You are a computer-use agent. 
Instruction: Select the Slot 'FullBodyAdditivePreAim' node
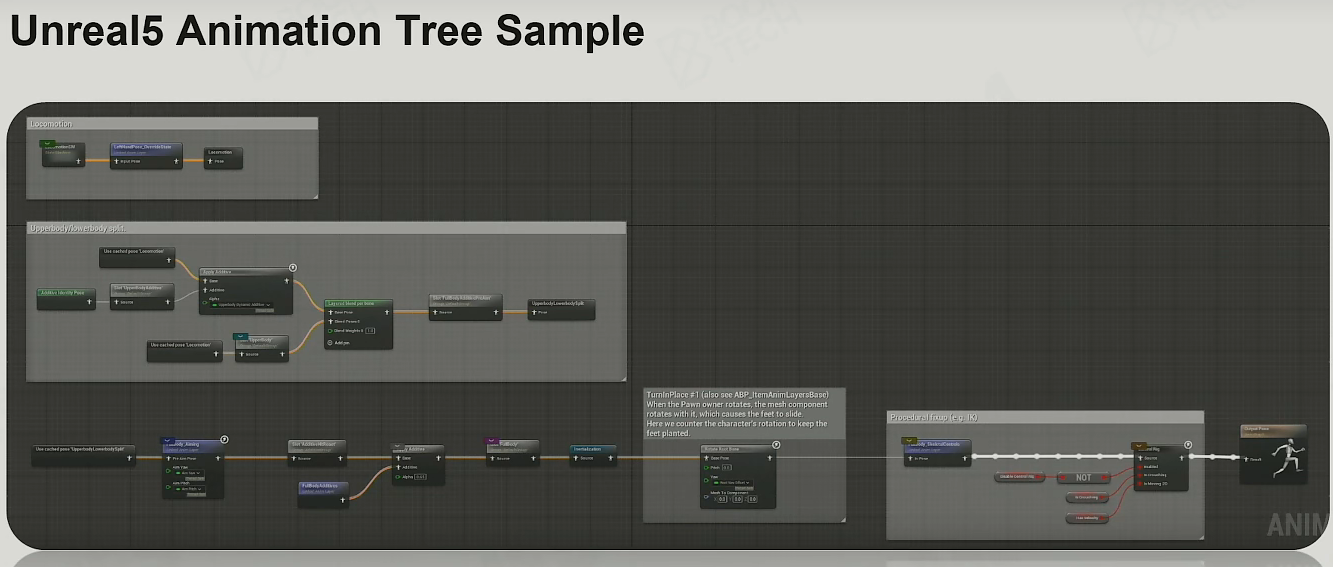(x=465, y=307)
